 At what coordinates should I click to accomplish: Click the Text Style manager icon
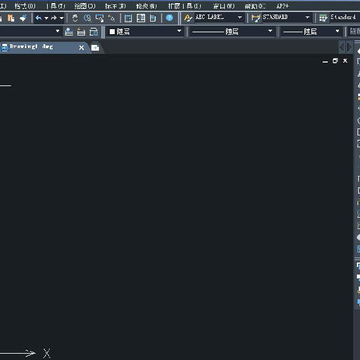tap(188, 18)
